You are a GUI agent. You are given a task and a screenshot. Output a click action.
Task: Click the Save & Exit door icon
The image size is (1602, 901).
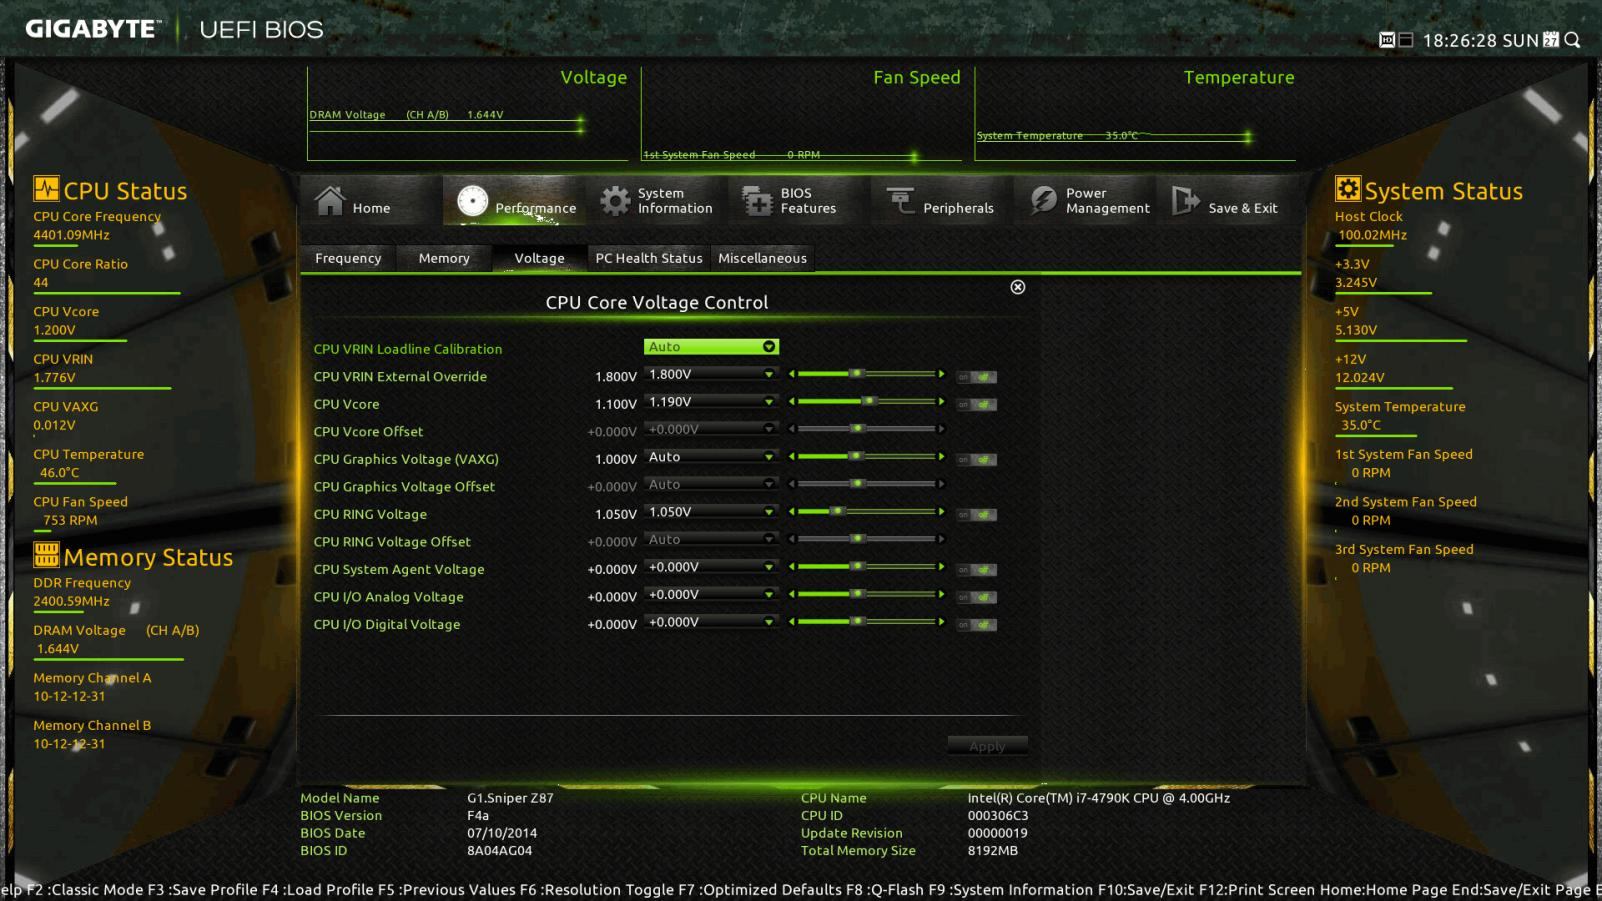(x=1185, y=201)
